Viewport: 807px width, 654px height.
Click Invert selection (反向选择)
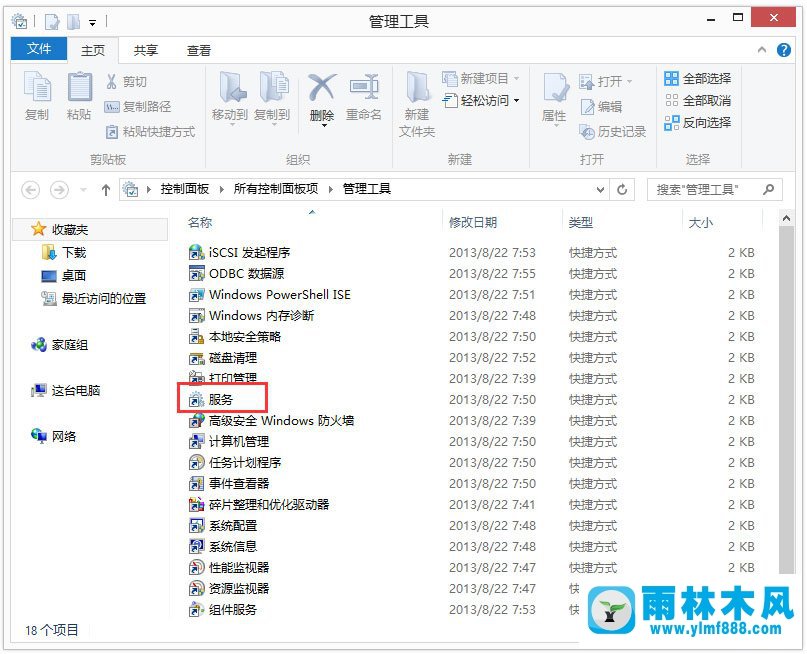[697, 122]
